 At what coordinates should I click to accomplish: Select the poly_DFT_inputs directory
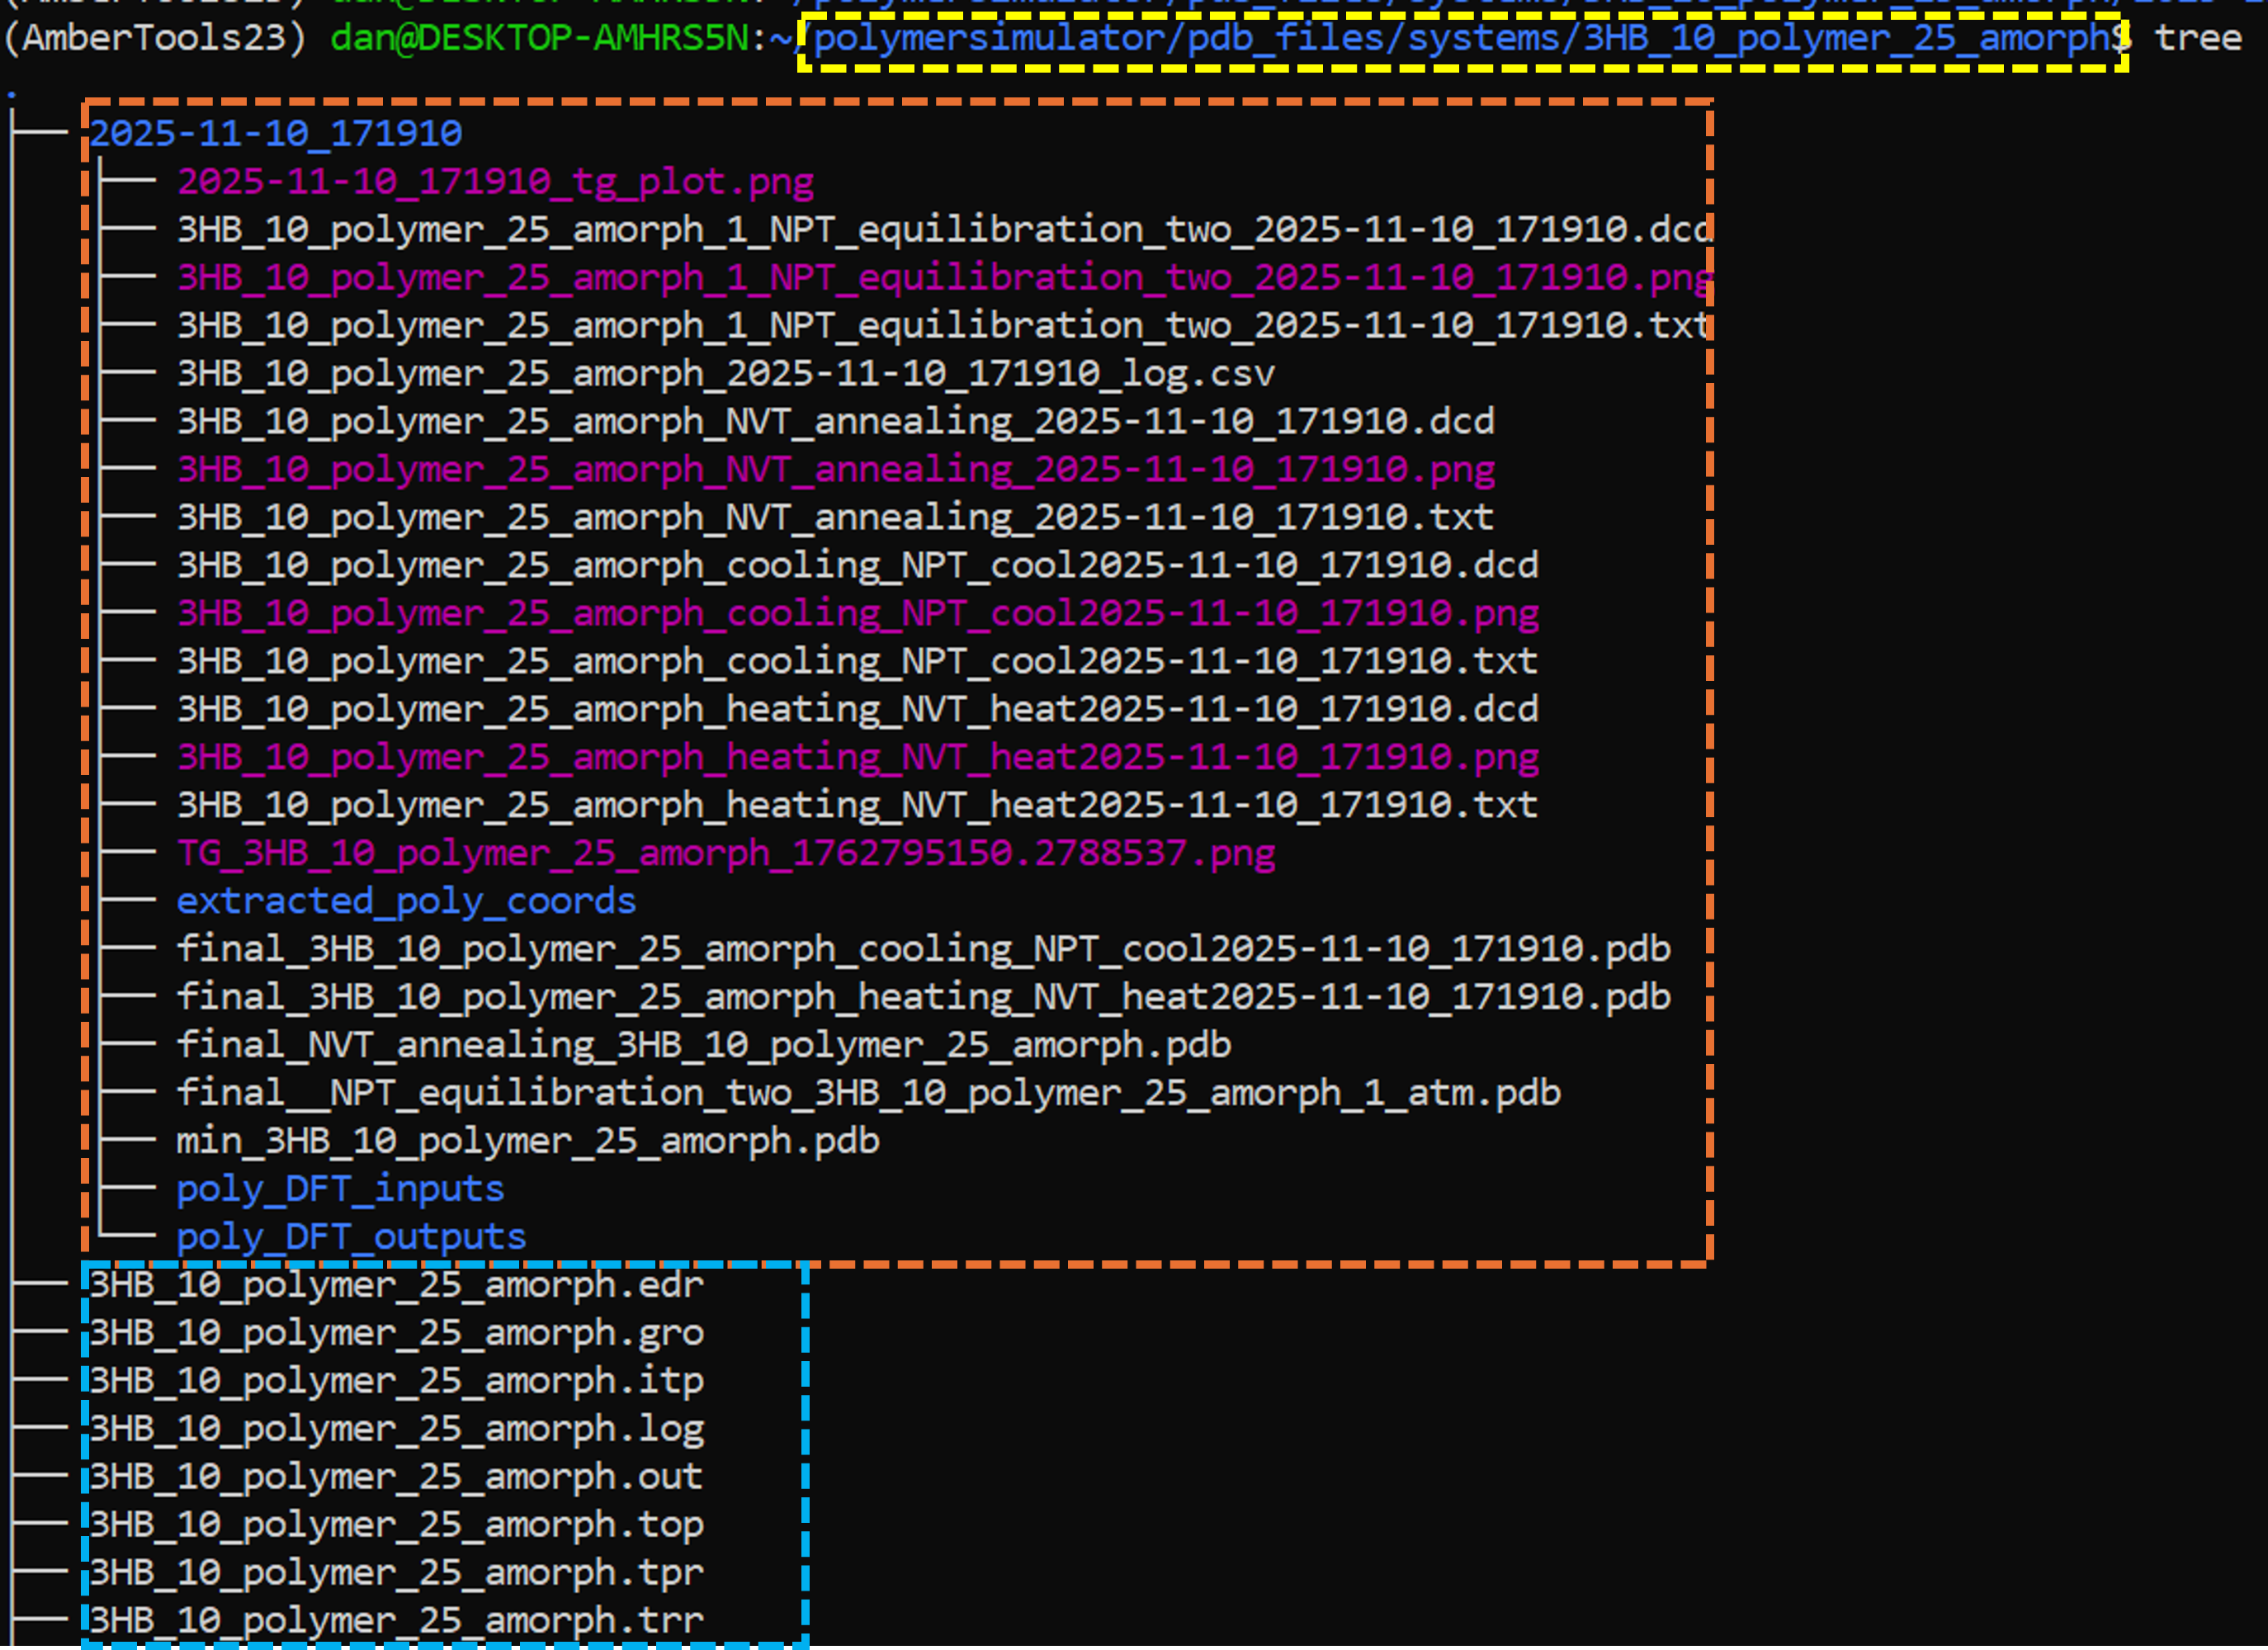click(341, 1189)
